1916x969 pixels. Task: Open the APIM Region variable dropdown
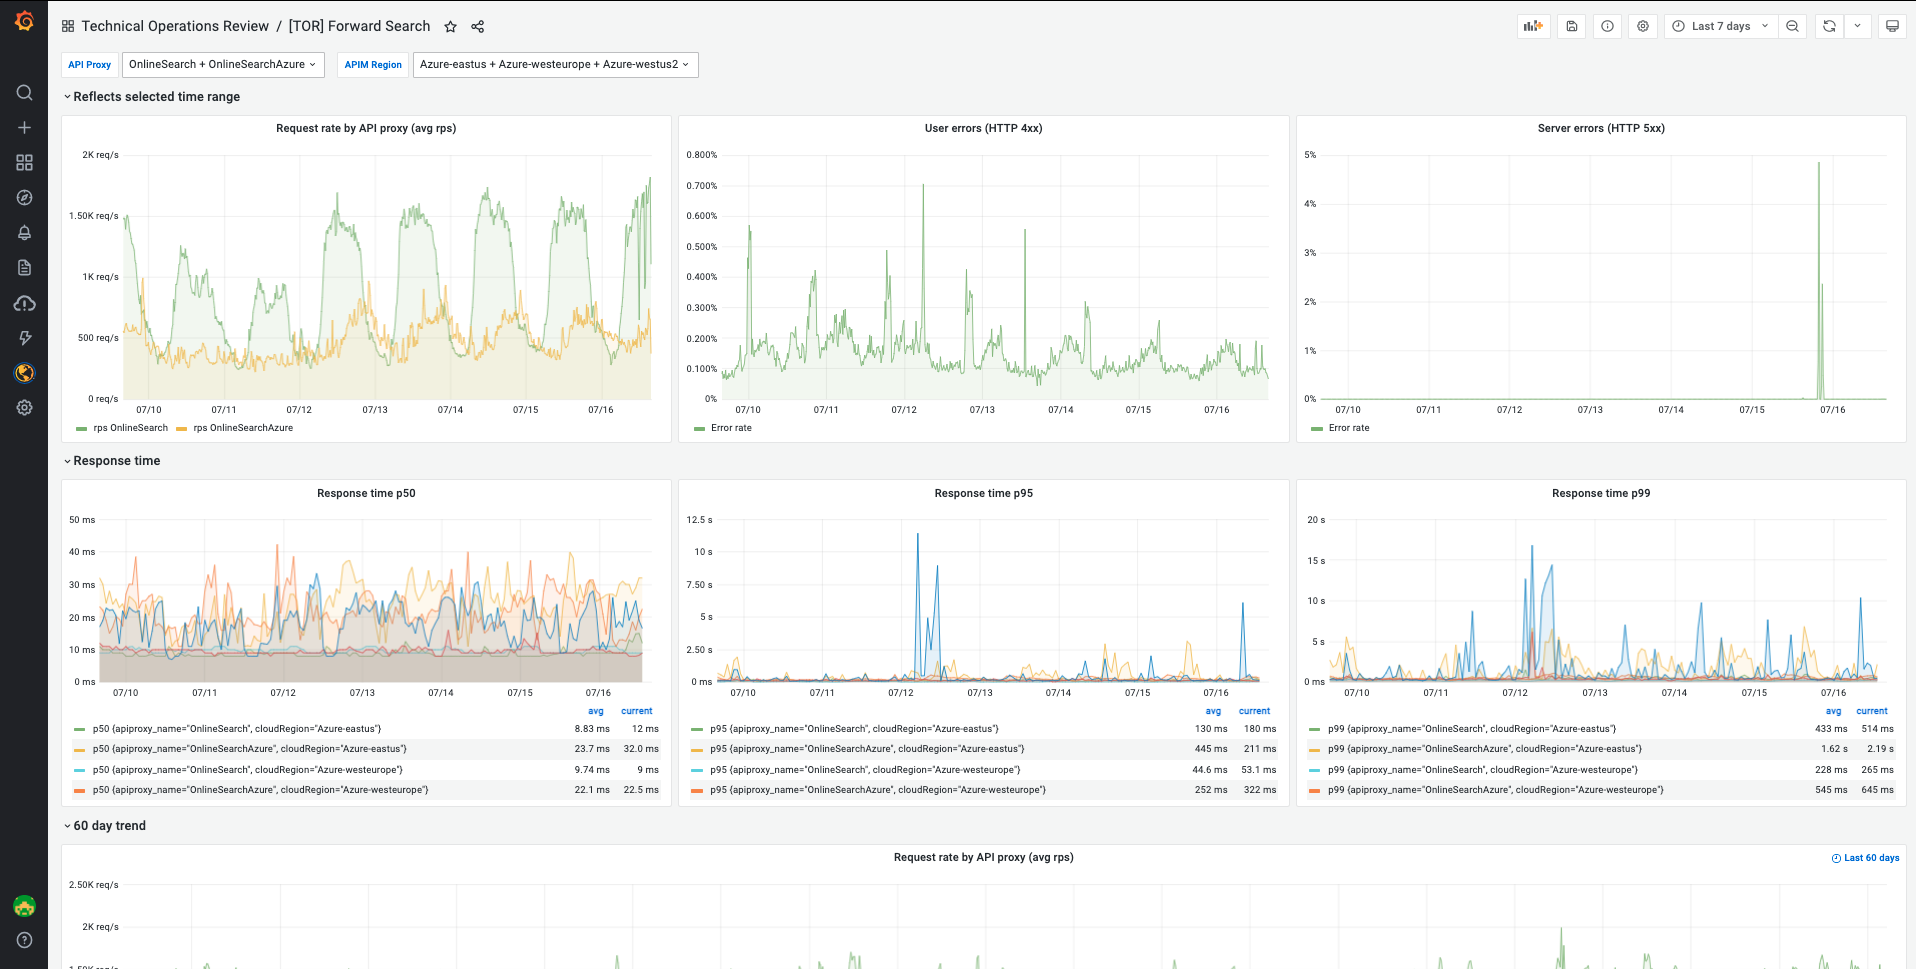coord(555,65)
